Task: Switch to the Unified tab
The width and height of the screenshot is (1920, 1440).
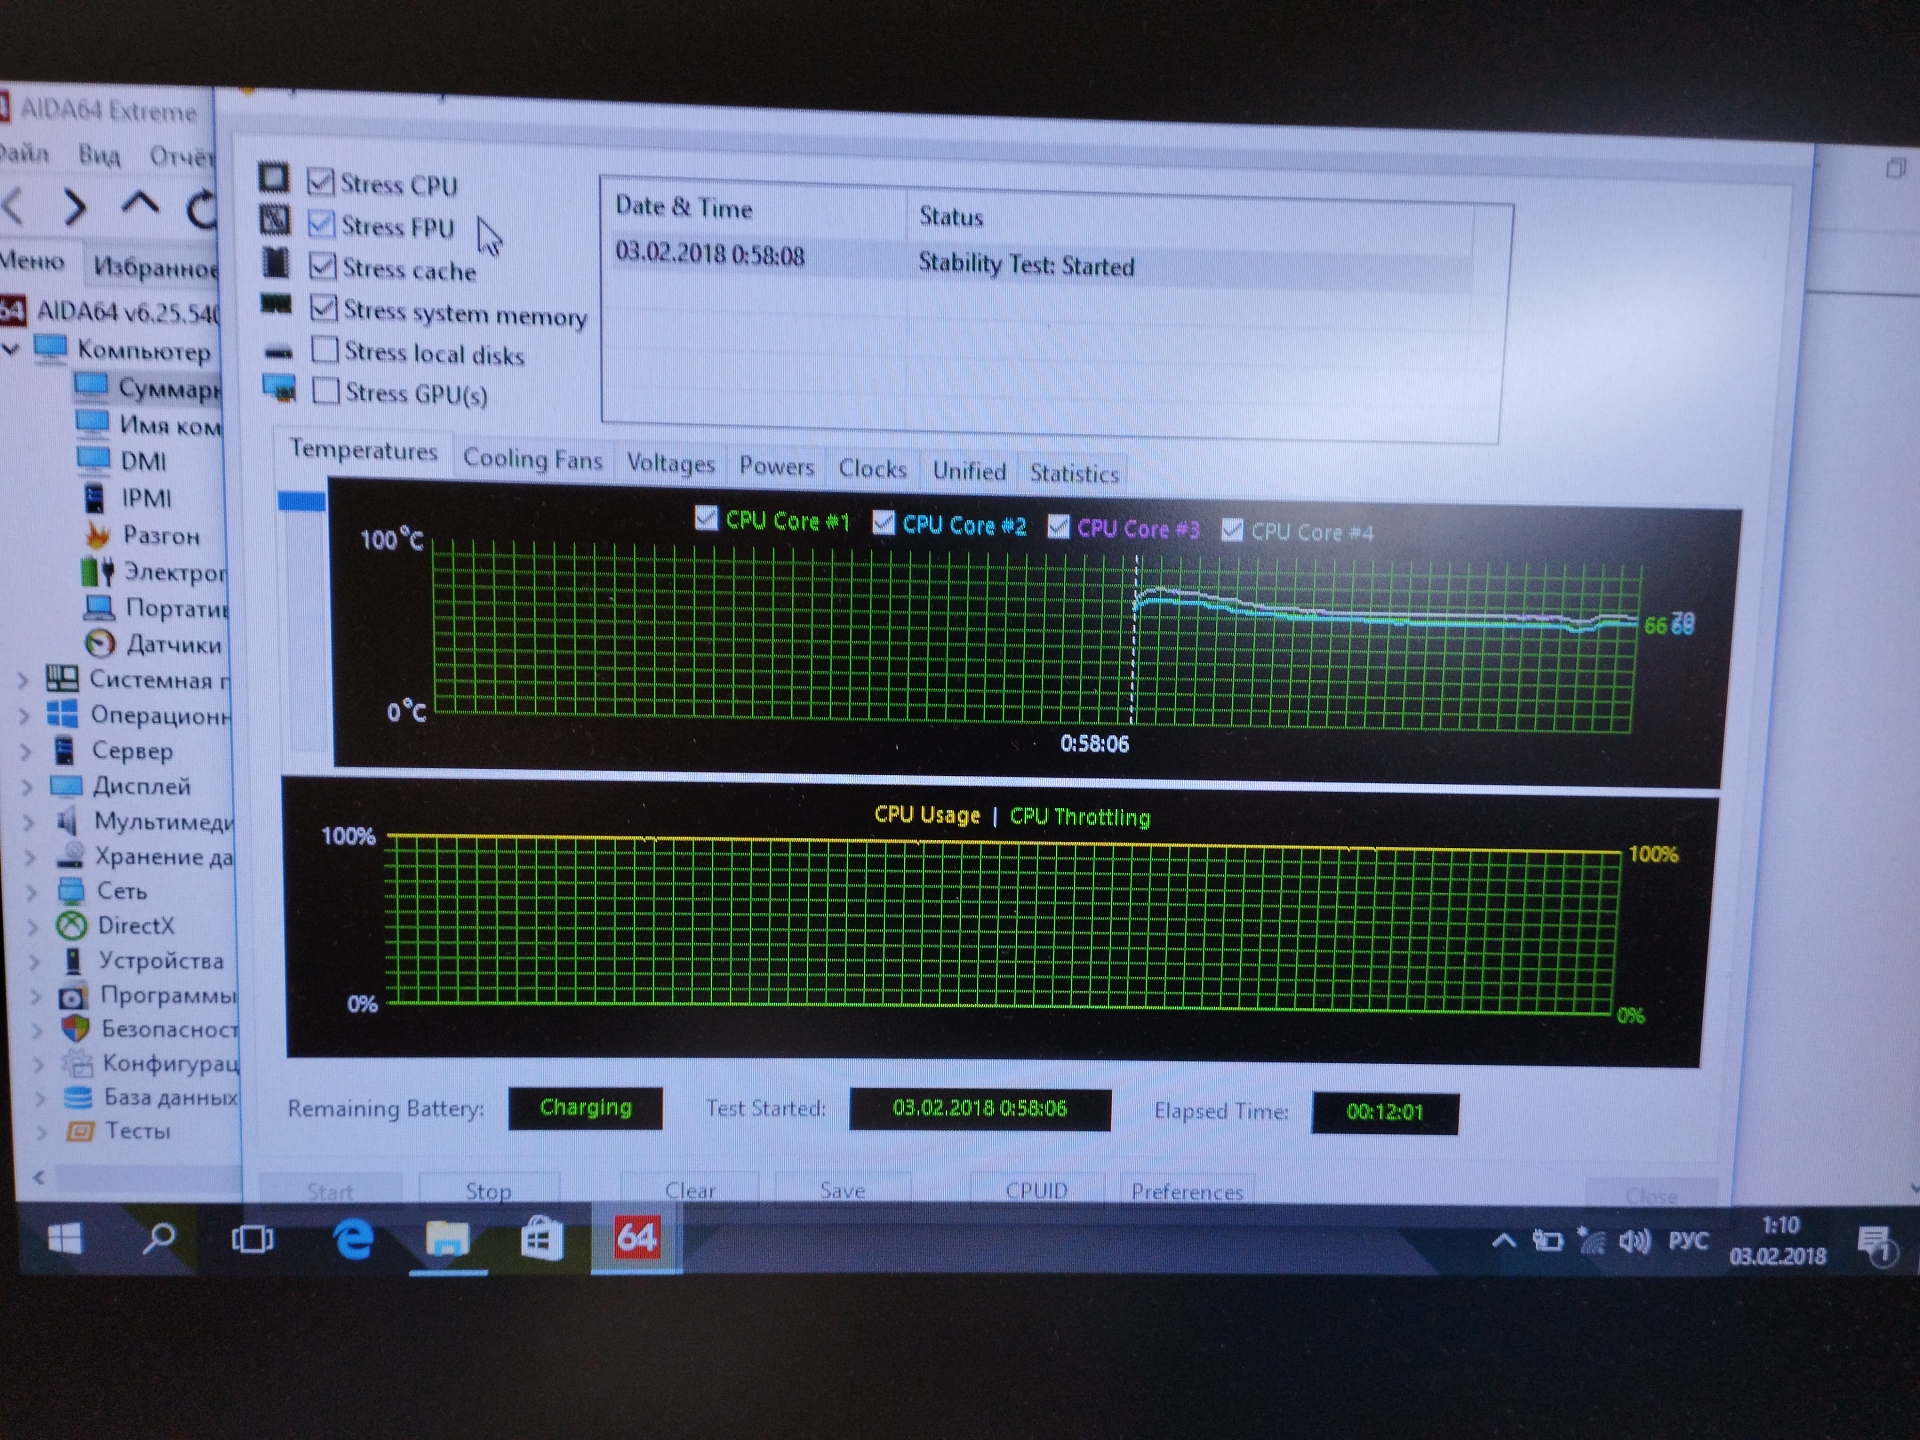Action: coord(969,470)
